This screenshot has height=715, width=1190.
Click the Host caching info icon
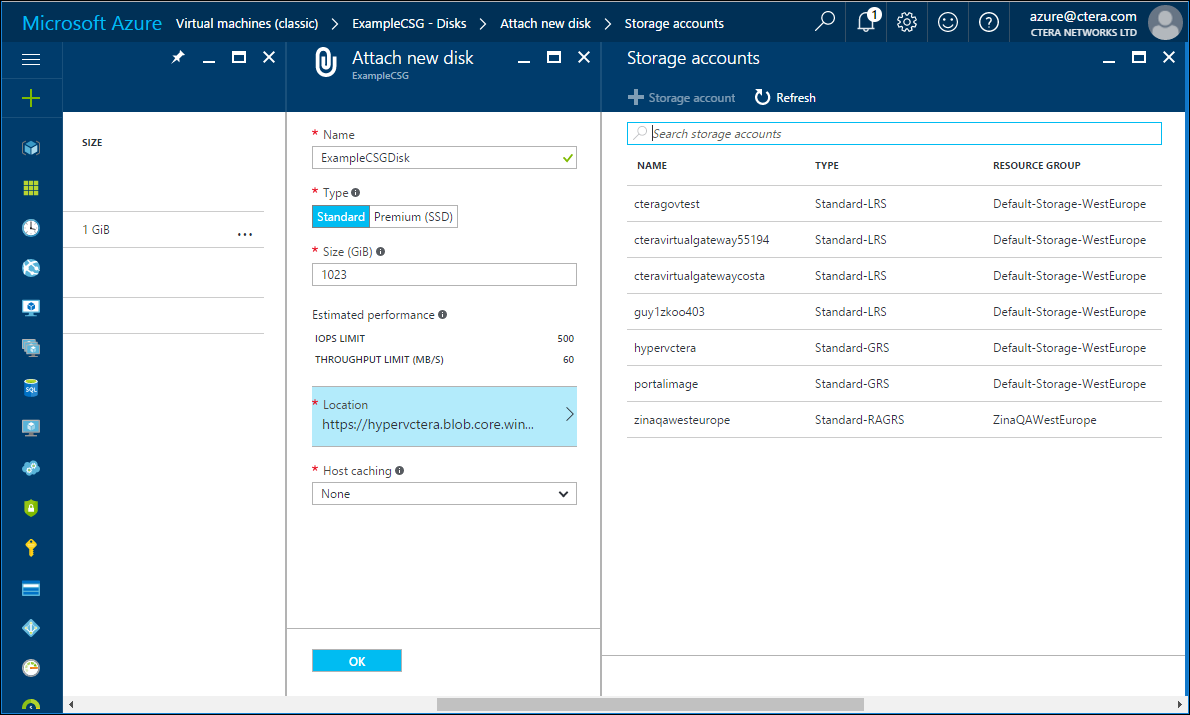pos(399,471)
